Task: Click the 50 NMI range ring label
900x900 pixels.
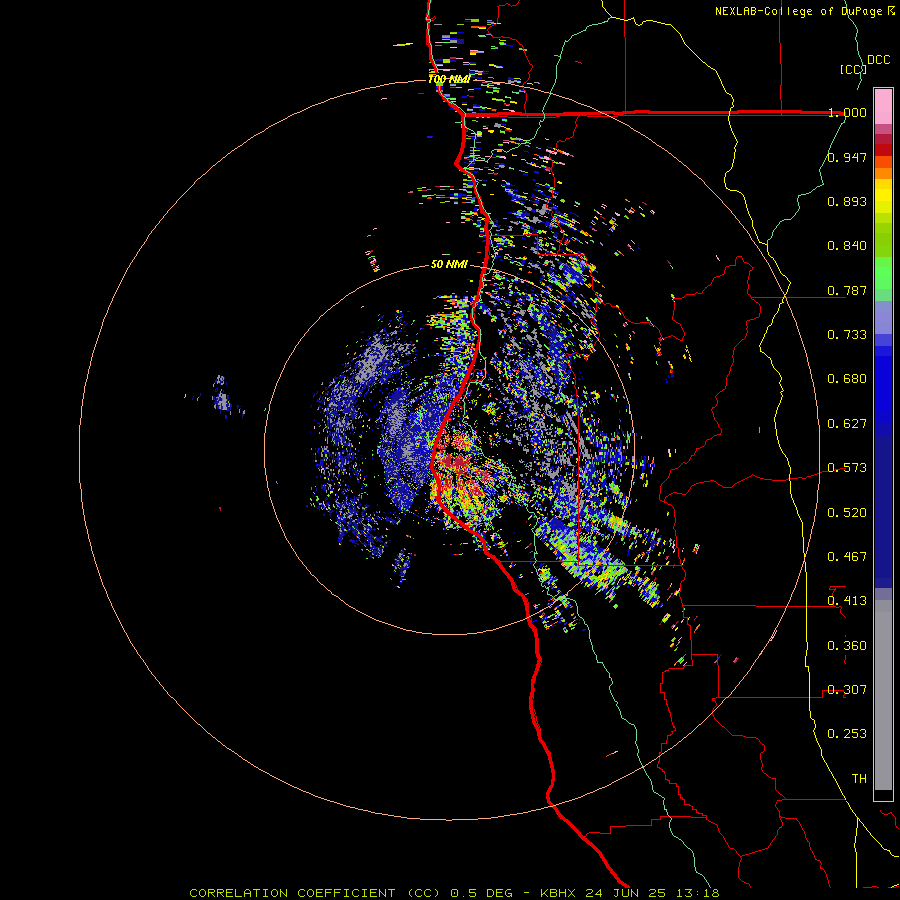Action: coord(449,264)
